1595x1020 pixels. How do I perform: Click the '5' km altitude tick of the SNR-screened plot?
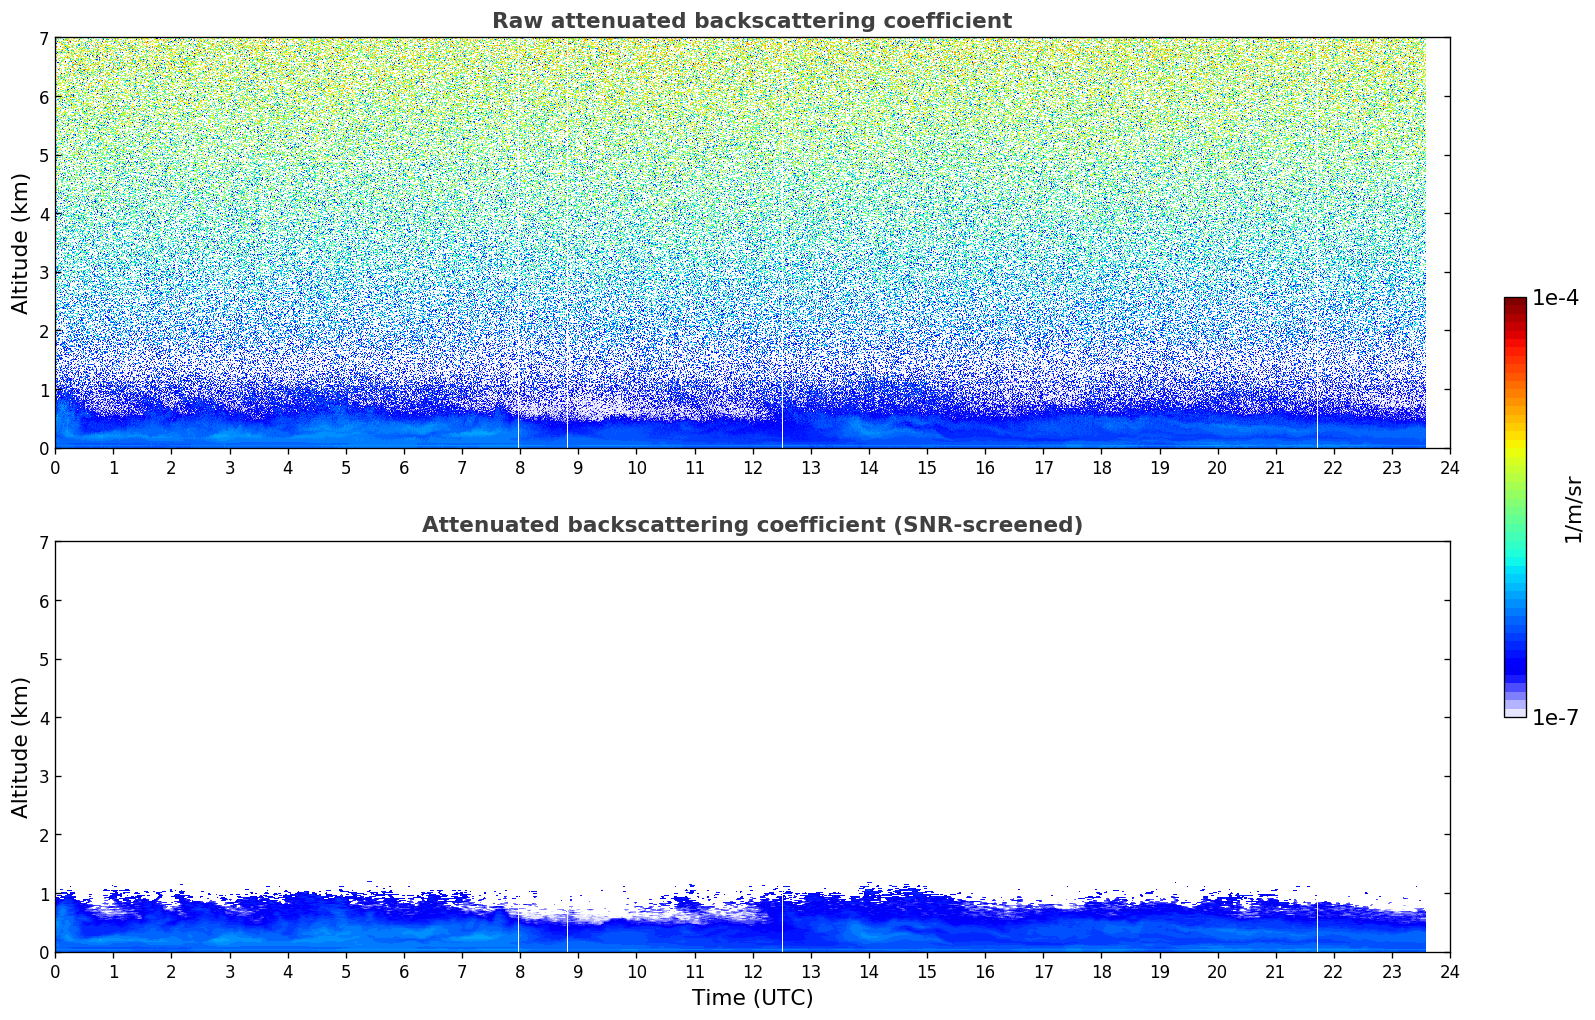44,660
